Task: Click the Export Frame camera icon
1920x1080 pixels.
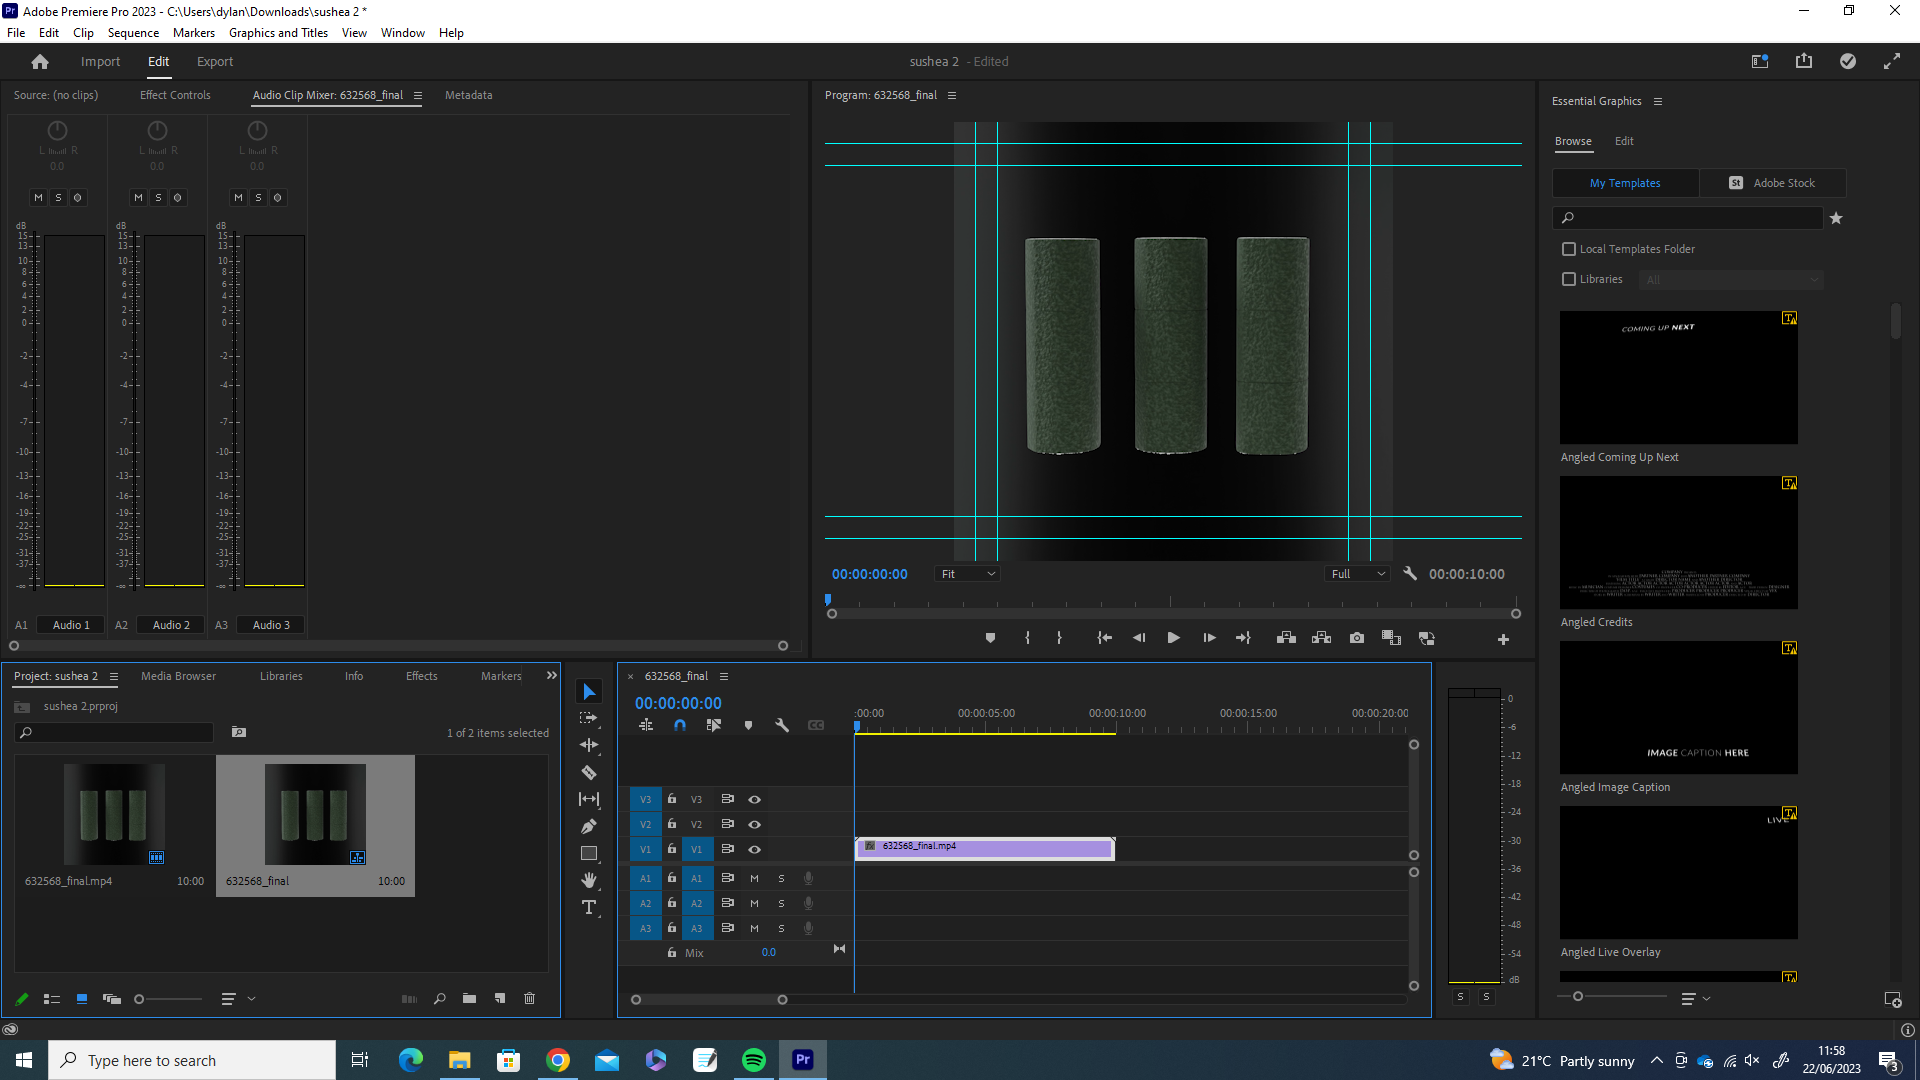Action: pyautogui.click(x=1357, y=637)
